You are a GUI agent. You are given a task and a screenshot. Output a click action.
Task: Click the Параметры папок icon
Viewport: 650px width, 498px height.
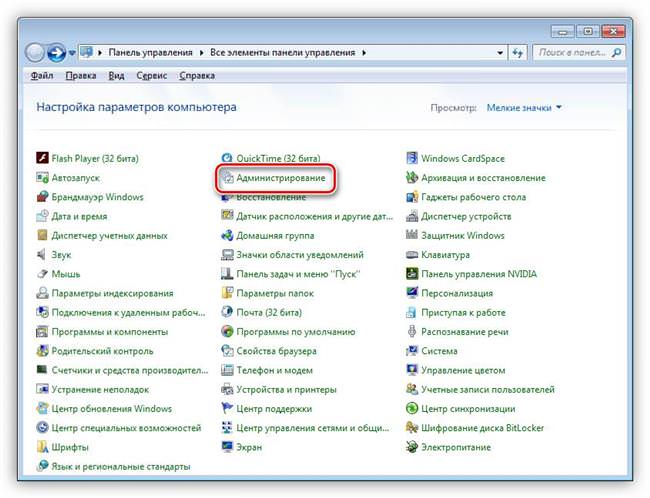(227, 293)
